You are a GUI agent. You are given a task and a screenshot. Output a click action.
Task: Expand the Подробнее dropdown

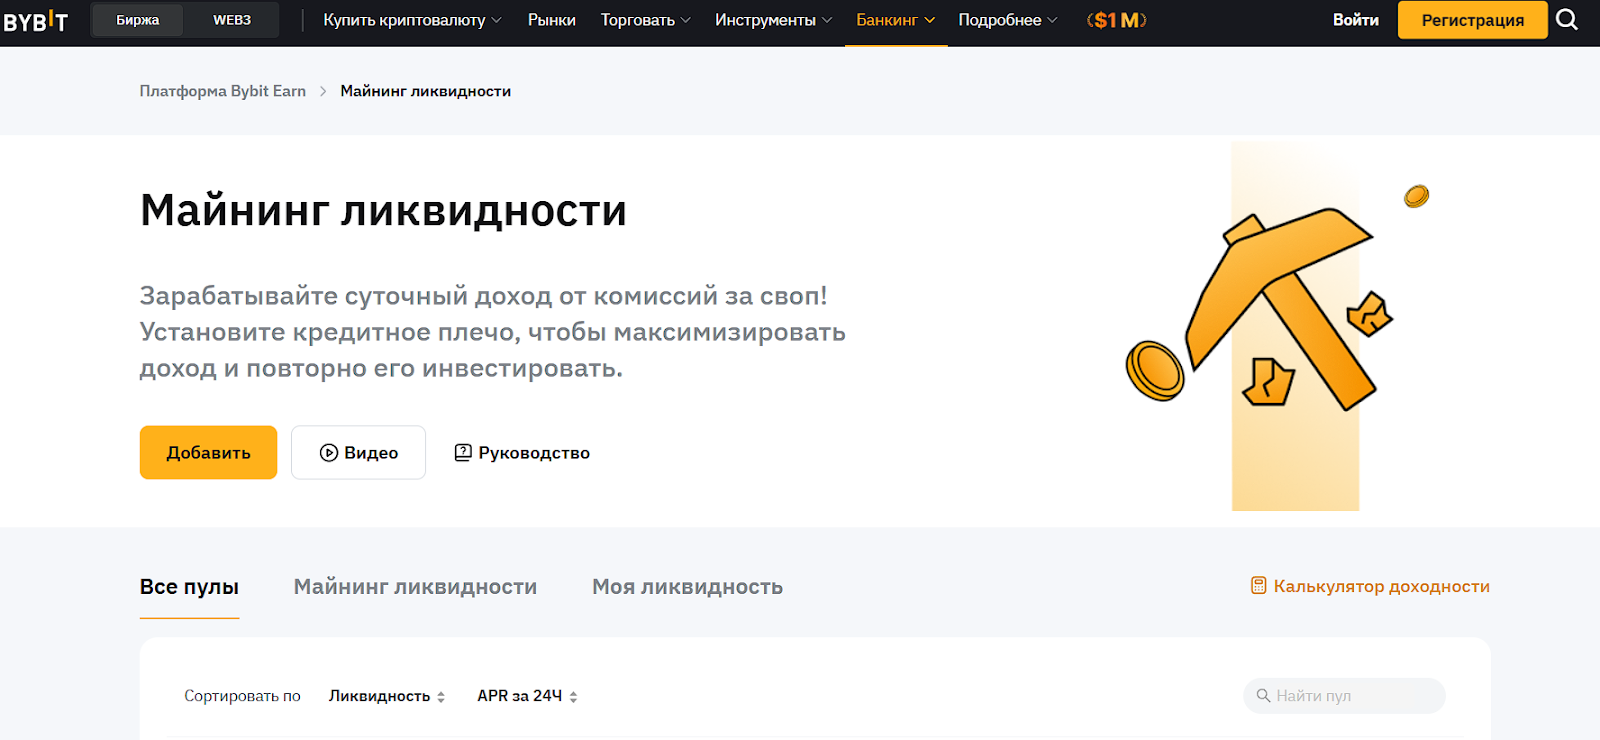pyautogui.click(x=1008, y=20)
